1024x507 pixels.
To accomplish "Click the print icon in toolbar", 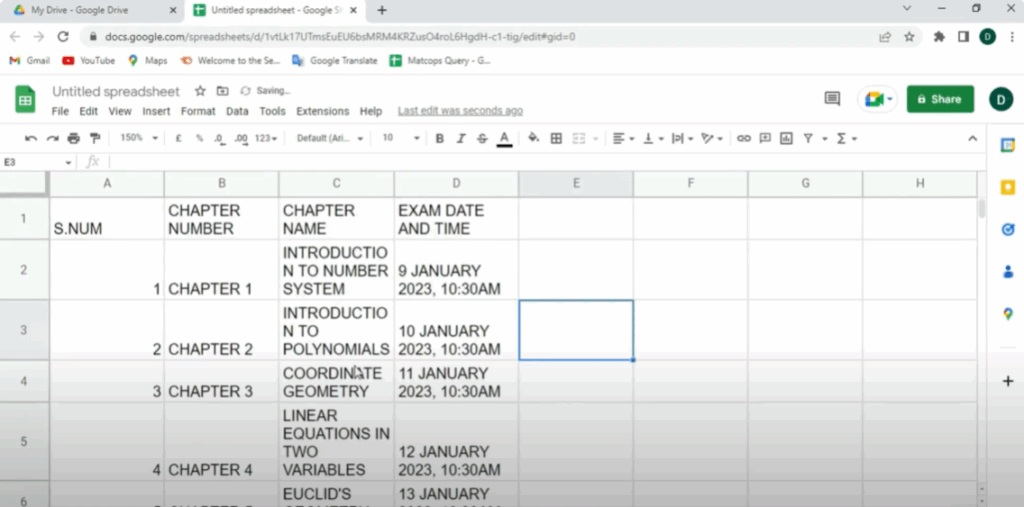I will [74, 138].
